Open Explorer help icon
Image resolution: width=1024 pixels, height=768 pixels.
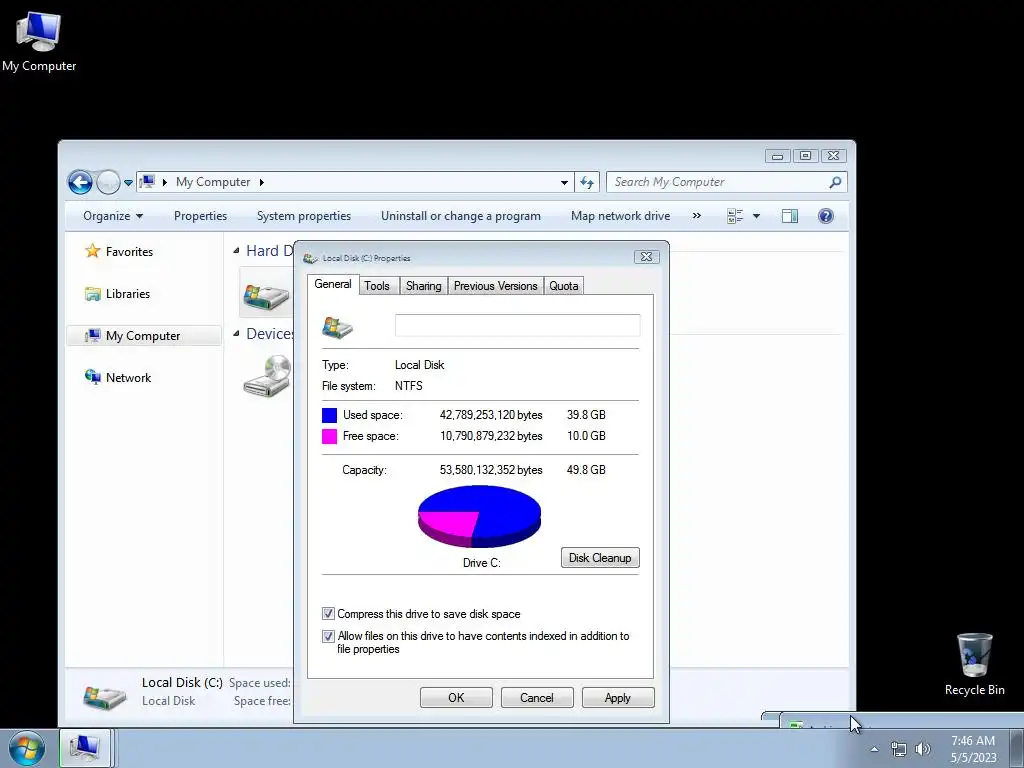tap(825, 216)
